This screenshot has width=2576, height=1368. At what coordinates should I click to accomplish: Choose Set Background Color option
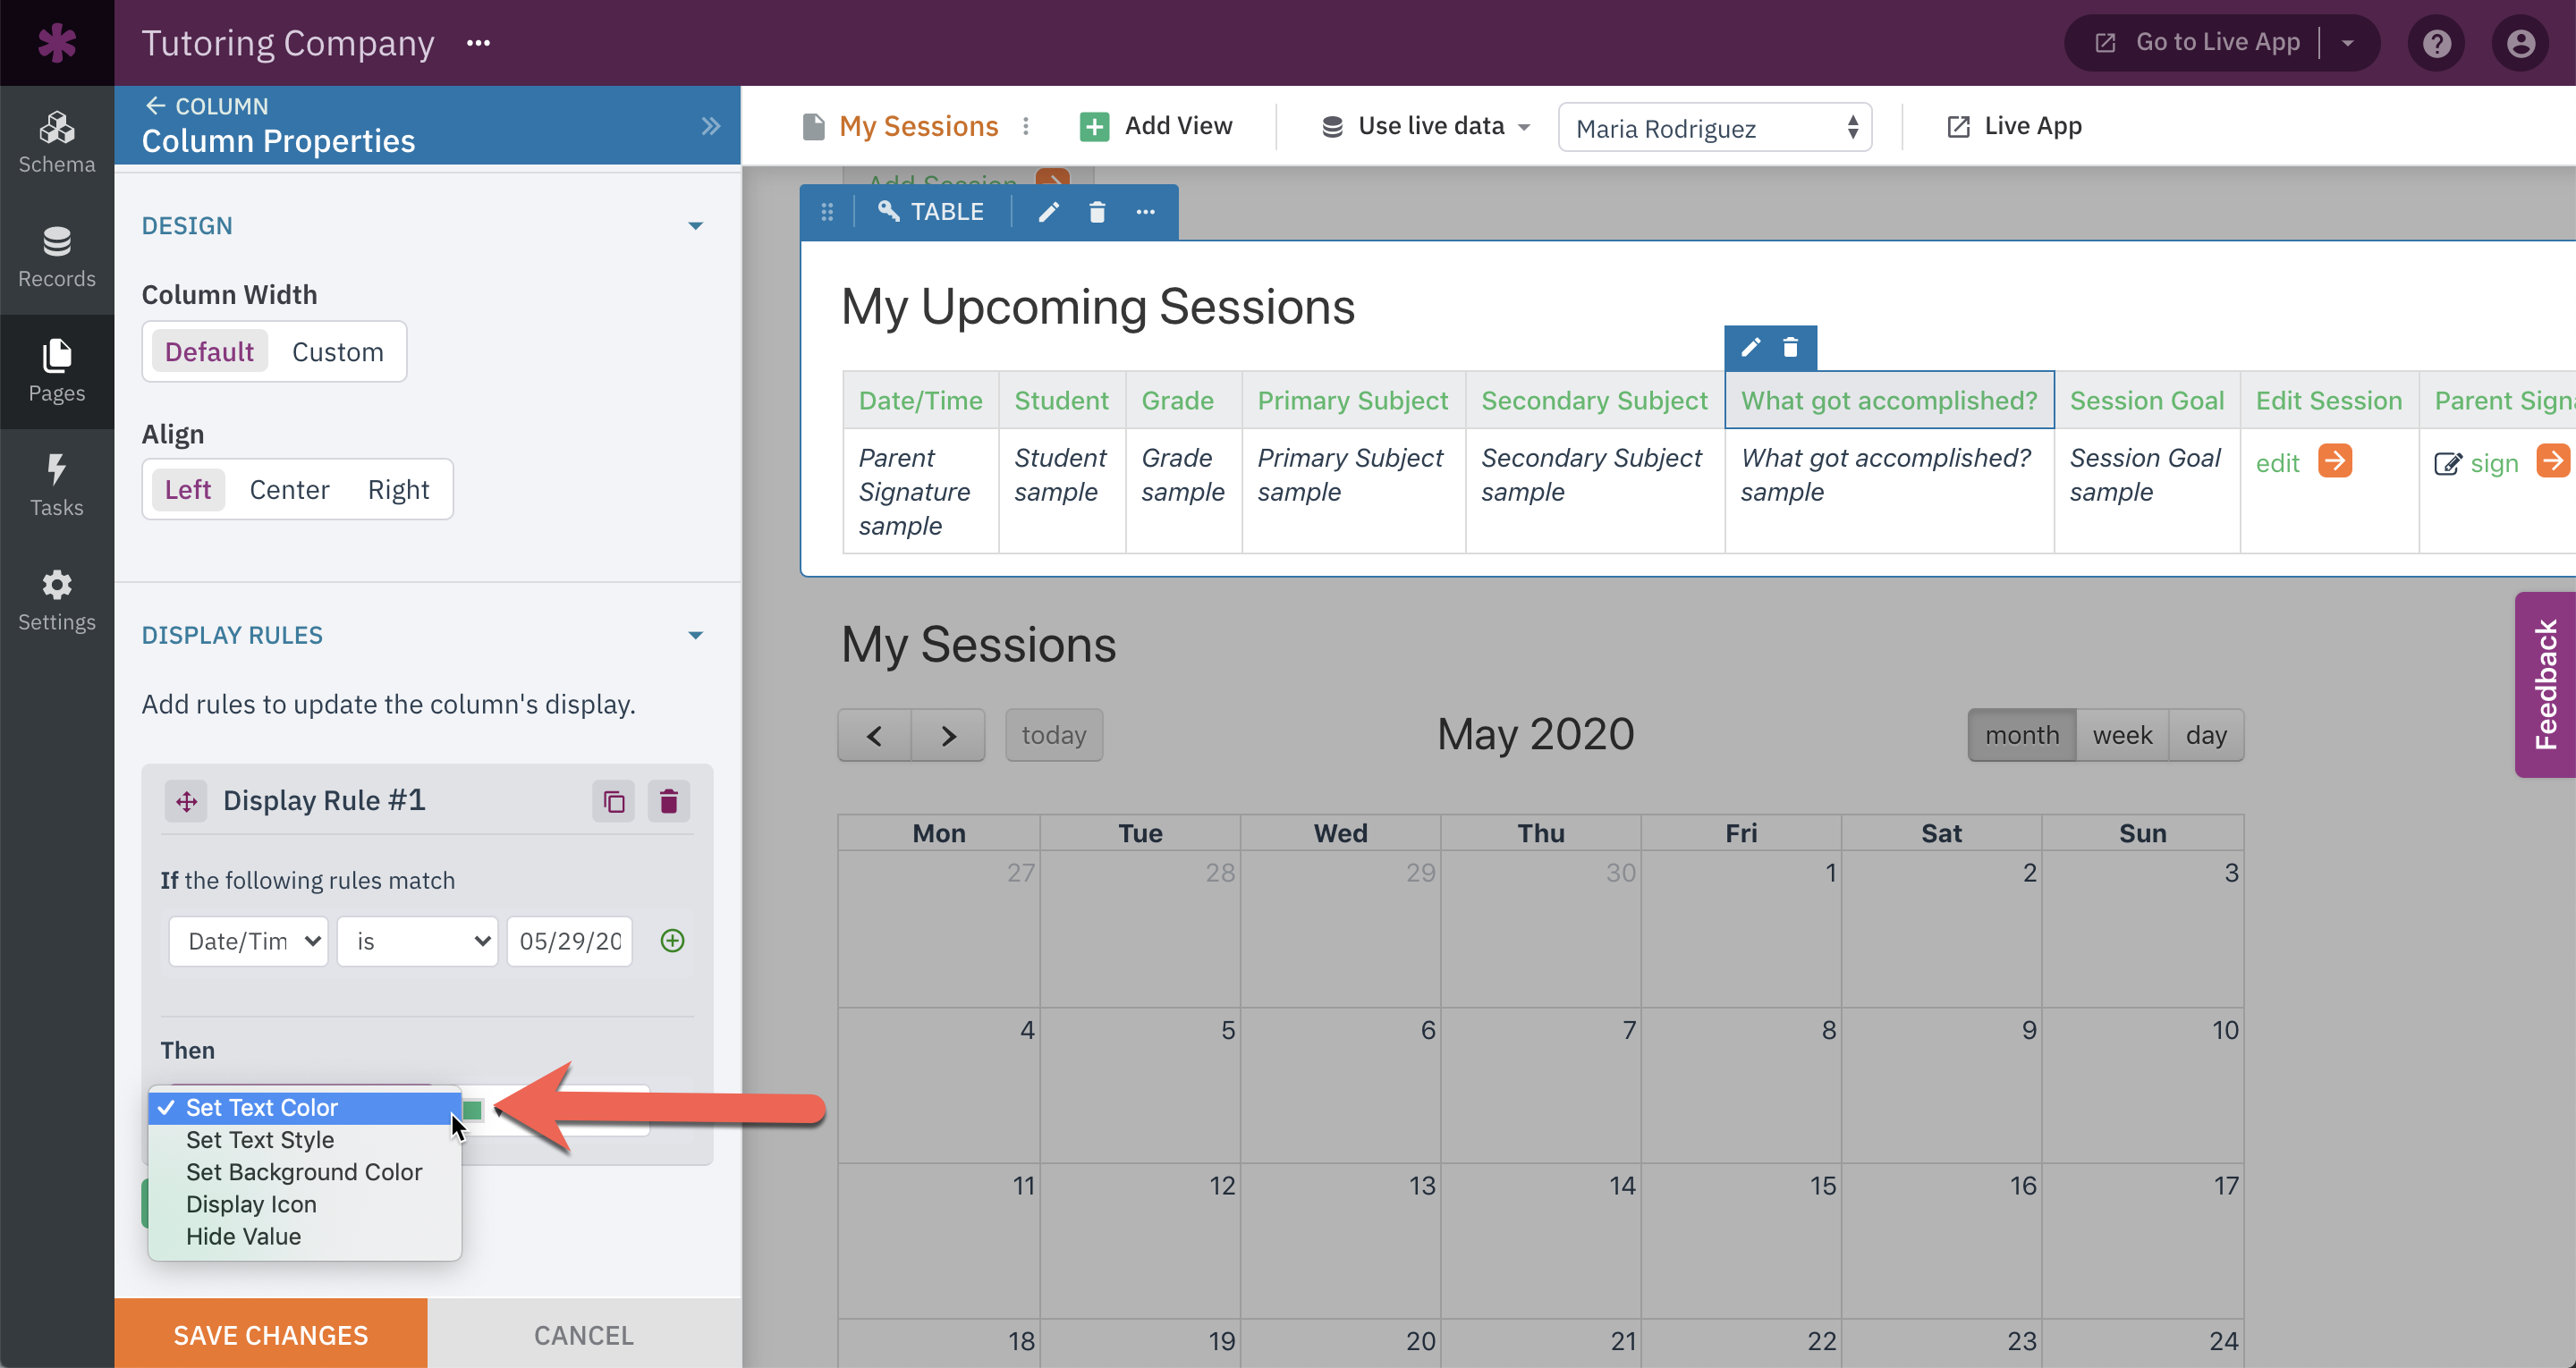[305, 1172]
